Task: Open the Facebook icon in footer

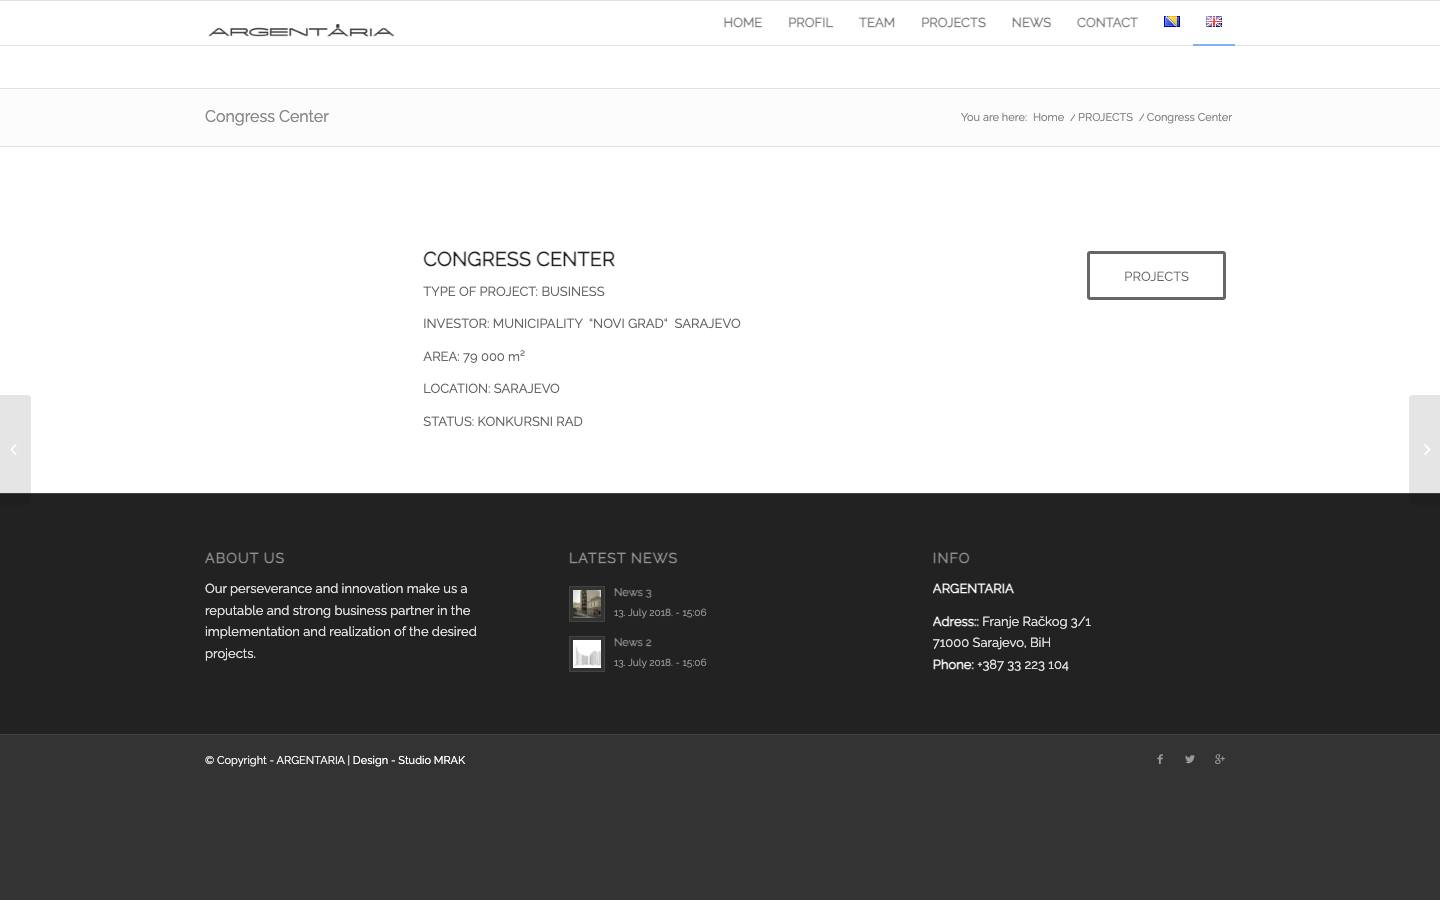Action: [x=1160, y=759]
